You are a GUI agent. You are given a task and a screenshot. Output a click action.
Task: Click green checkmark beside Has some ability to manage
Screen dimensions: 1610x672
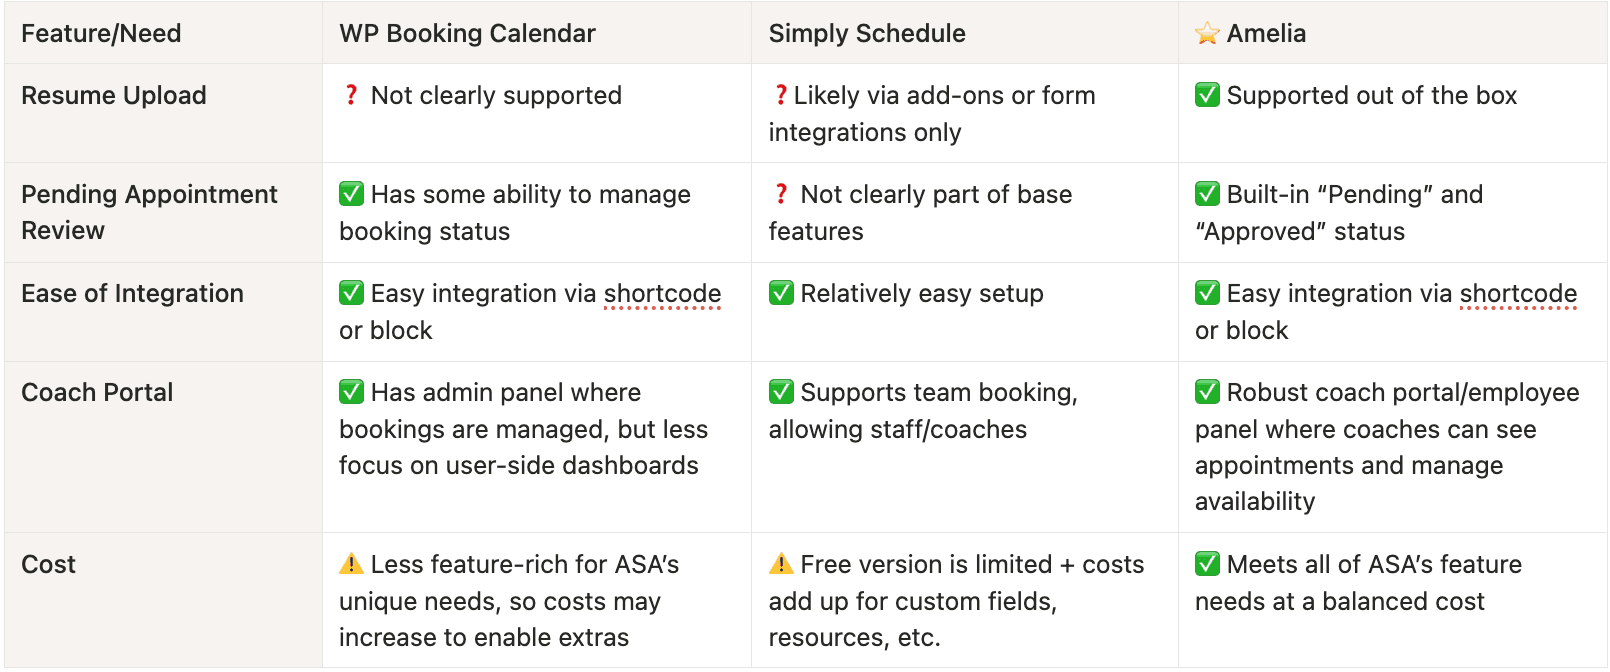tap(351, 194)
